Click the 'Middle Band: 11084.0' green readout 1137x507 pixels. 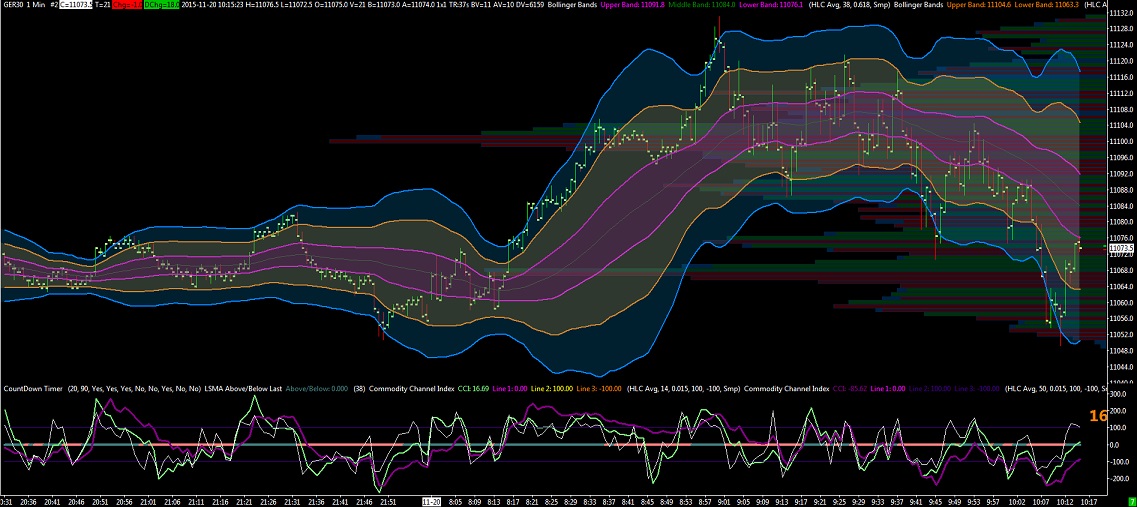click(x=700, y=4)
